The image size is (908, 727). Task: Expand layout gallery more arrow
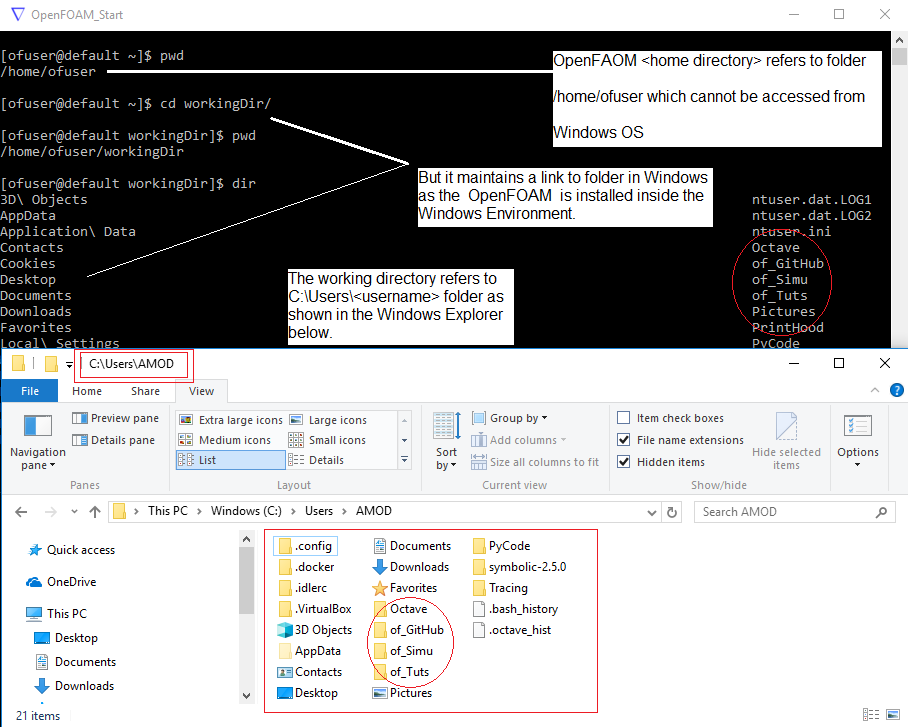(x=404, y=460)
